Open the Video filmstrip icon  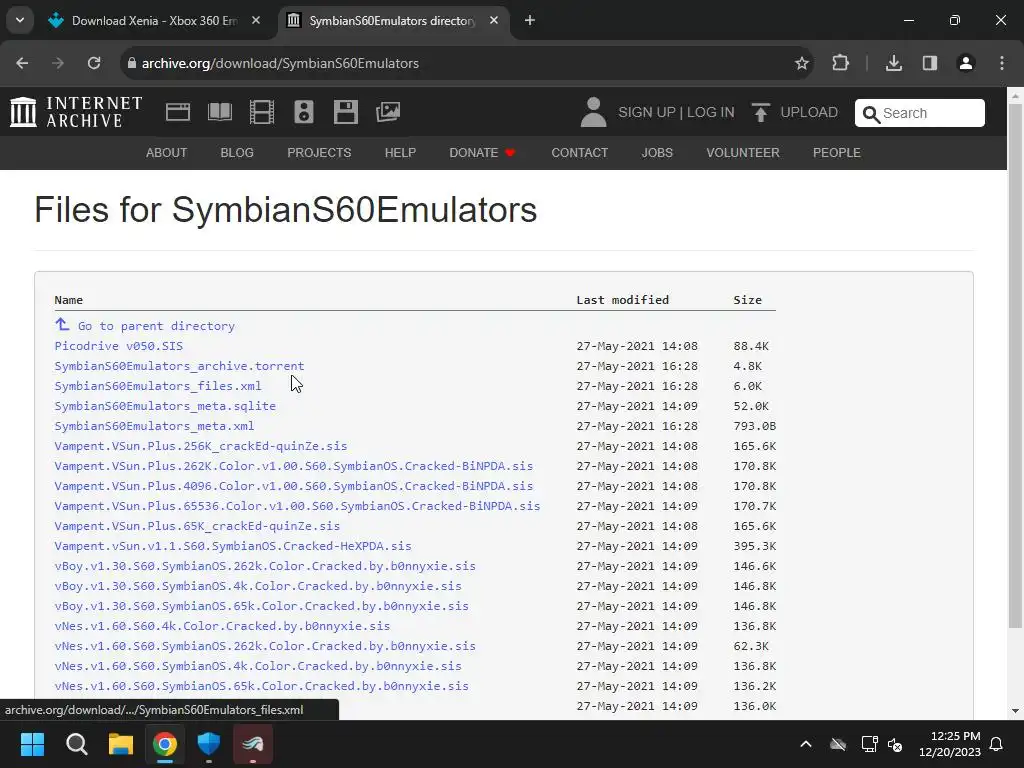point(262,112)
